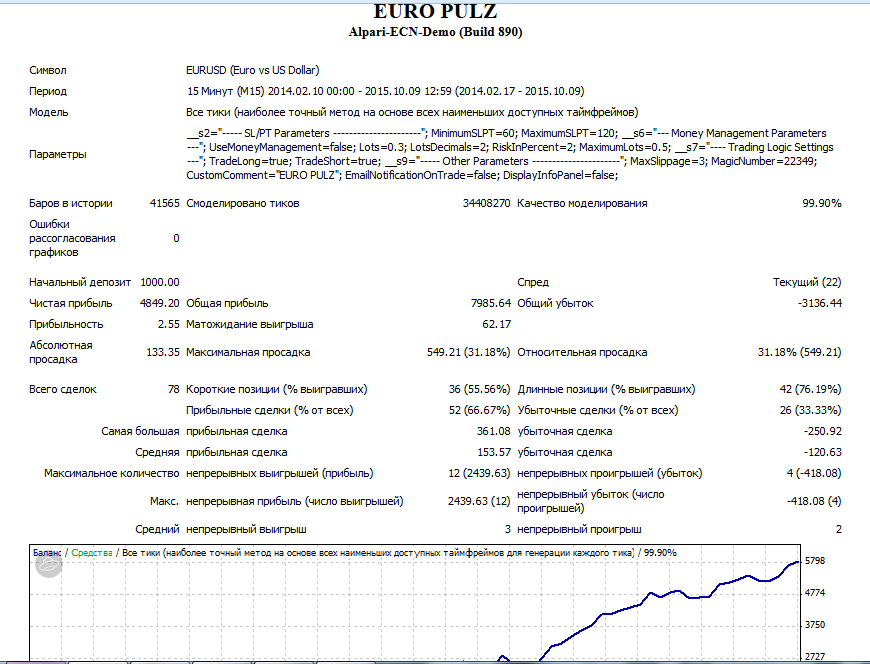Image resolution: width=870 pixels, height=664 pixels.
Task: Click the 'непрерывная прибыль (число выигрышей)' label
Action: [295, 501]
